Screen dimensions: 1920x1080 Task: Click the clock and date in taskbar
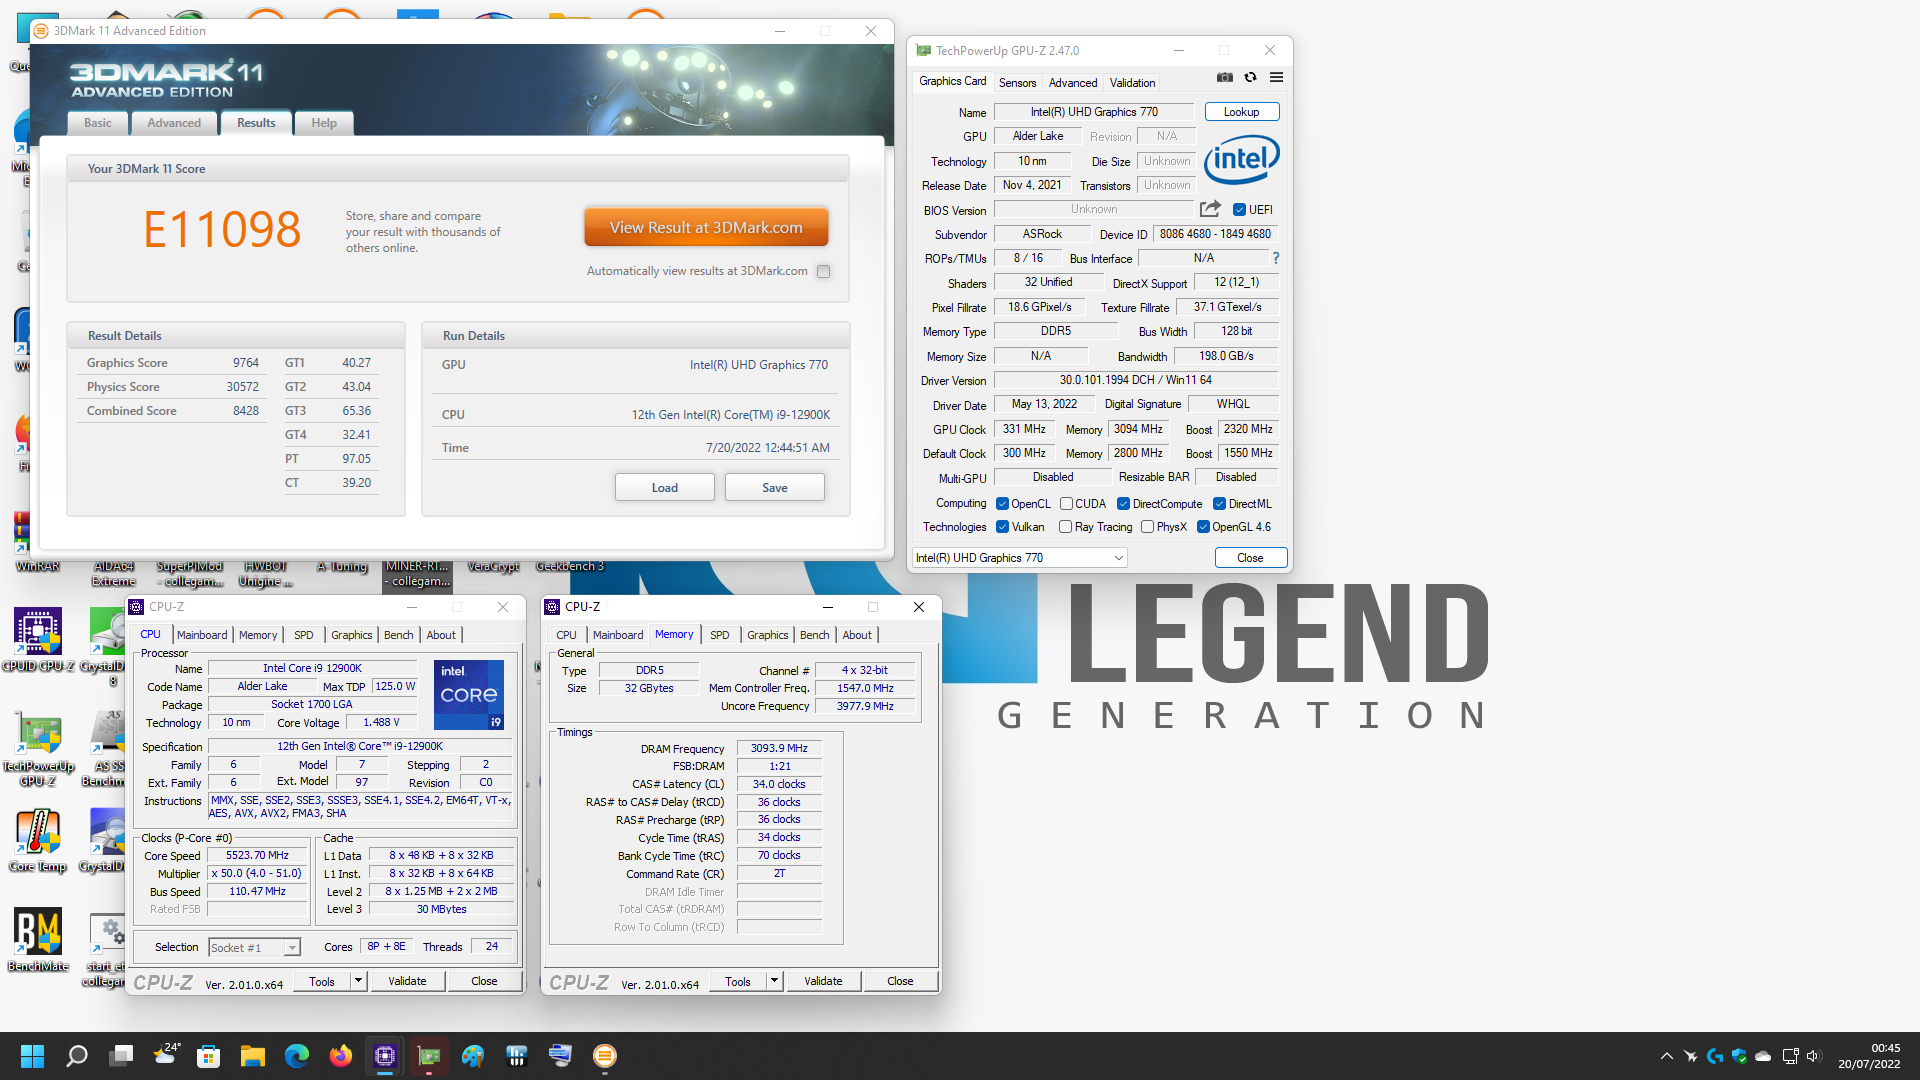[1869, 1056]
